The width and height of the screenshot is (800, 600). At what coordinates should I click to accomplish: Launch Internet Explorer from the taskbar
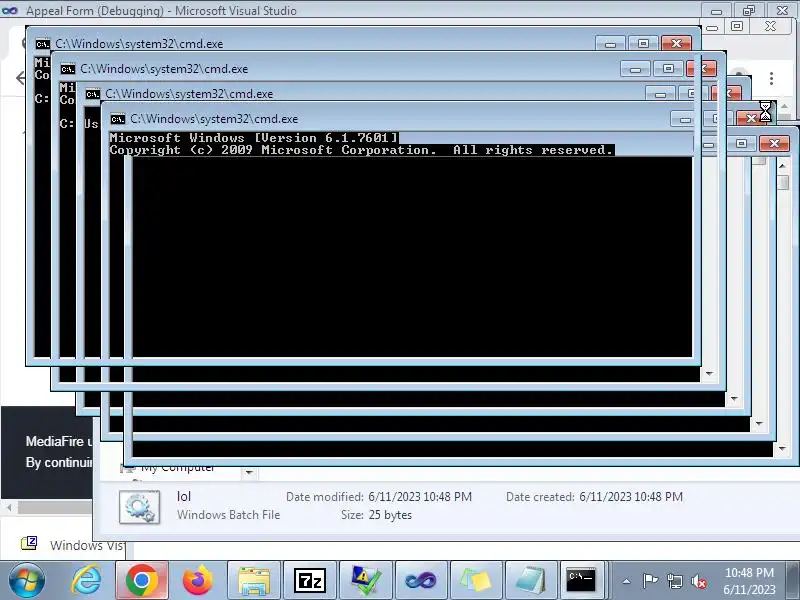(x=86, y=581)
